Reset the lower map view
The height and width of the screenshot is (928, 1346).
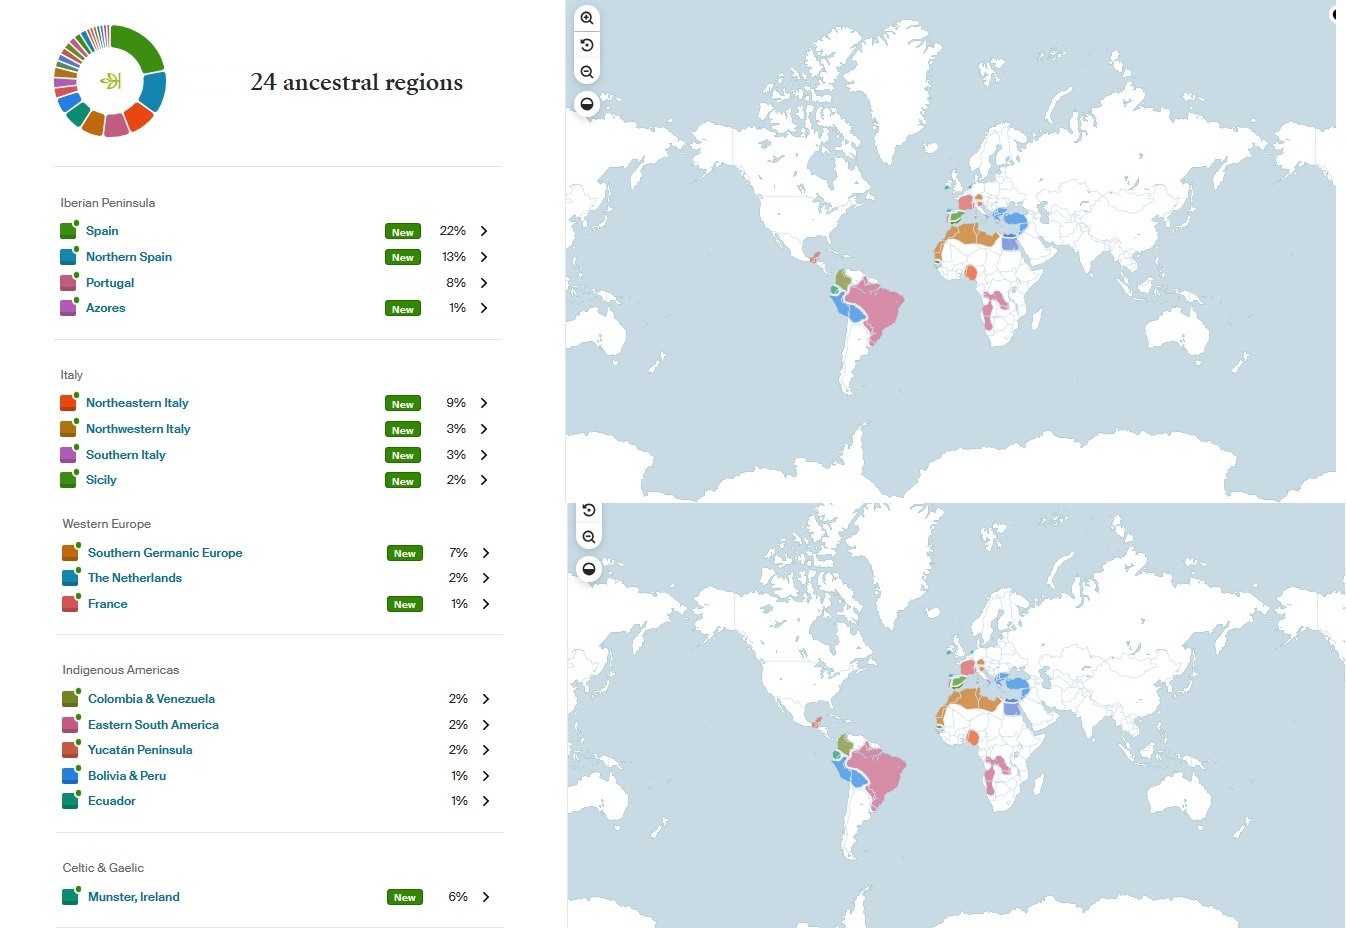589,510
